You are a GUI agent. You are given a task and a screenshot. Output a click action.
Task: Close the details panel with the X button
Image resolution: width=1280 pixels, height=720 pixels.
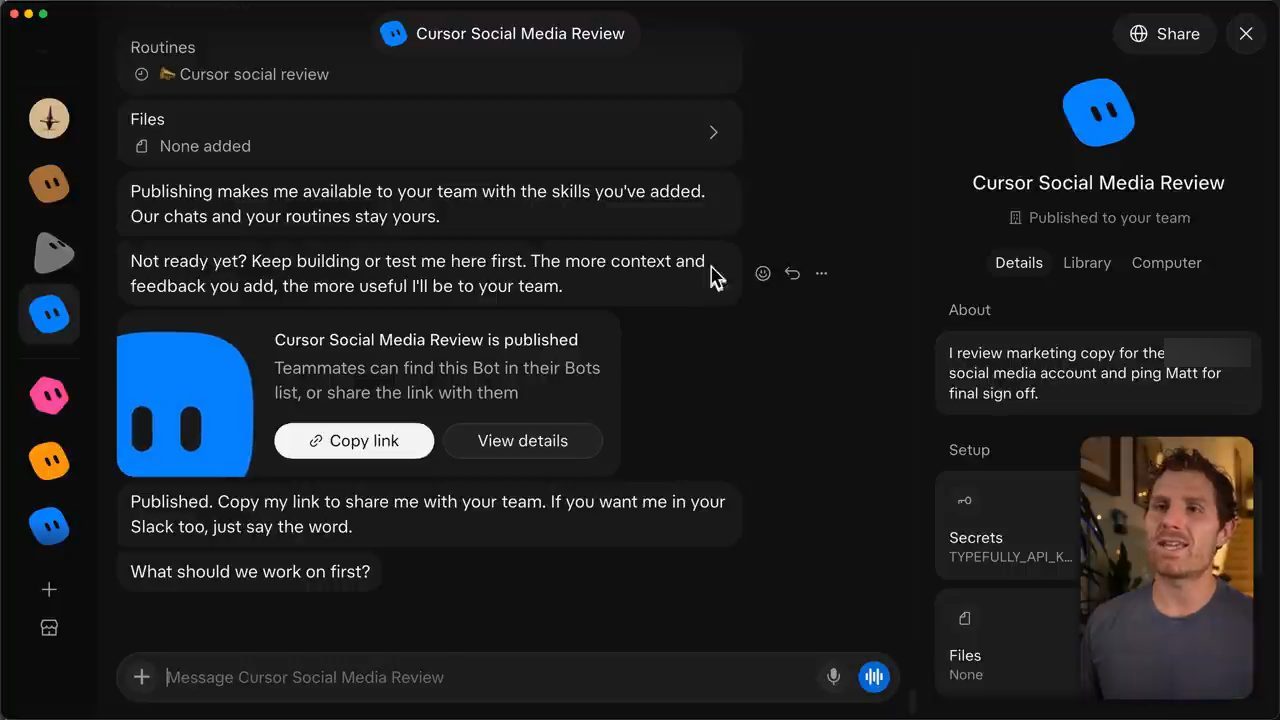point(1246,34)
